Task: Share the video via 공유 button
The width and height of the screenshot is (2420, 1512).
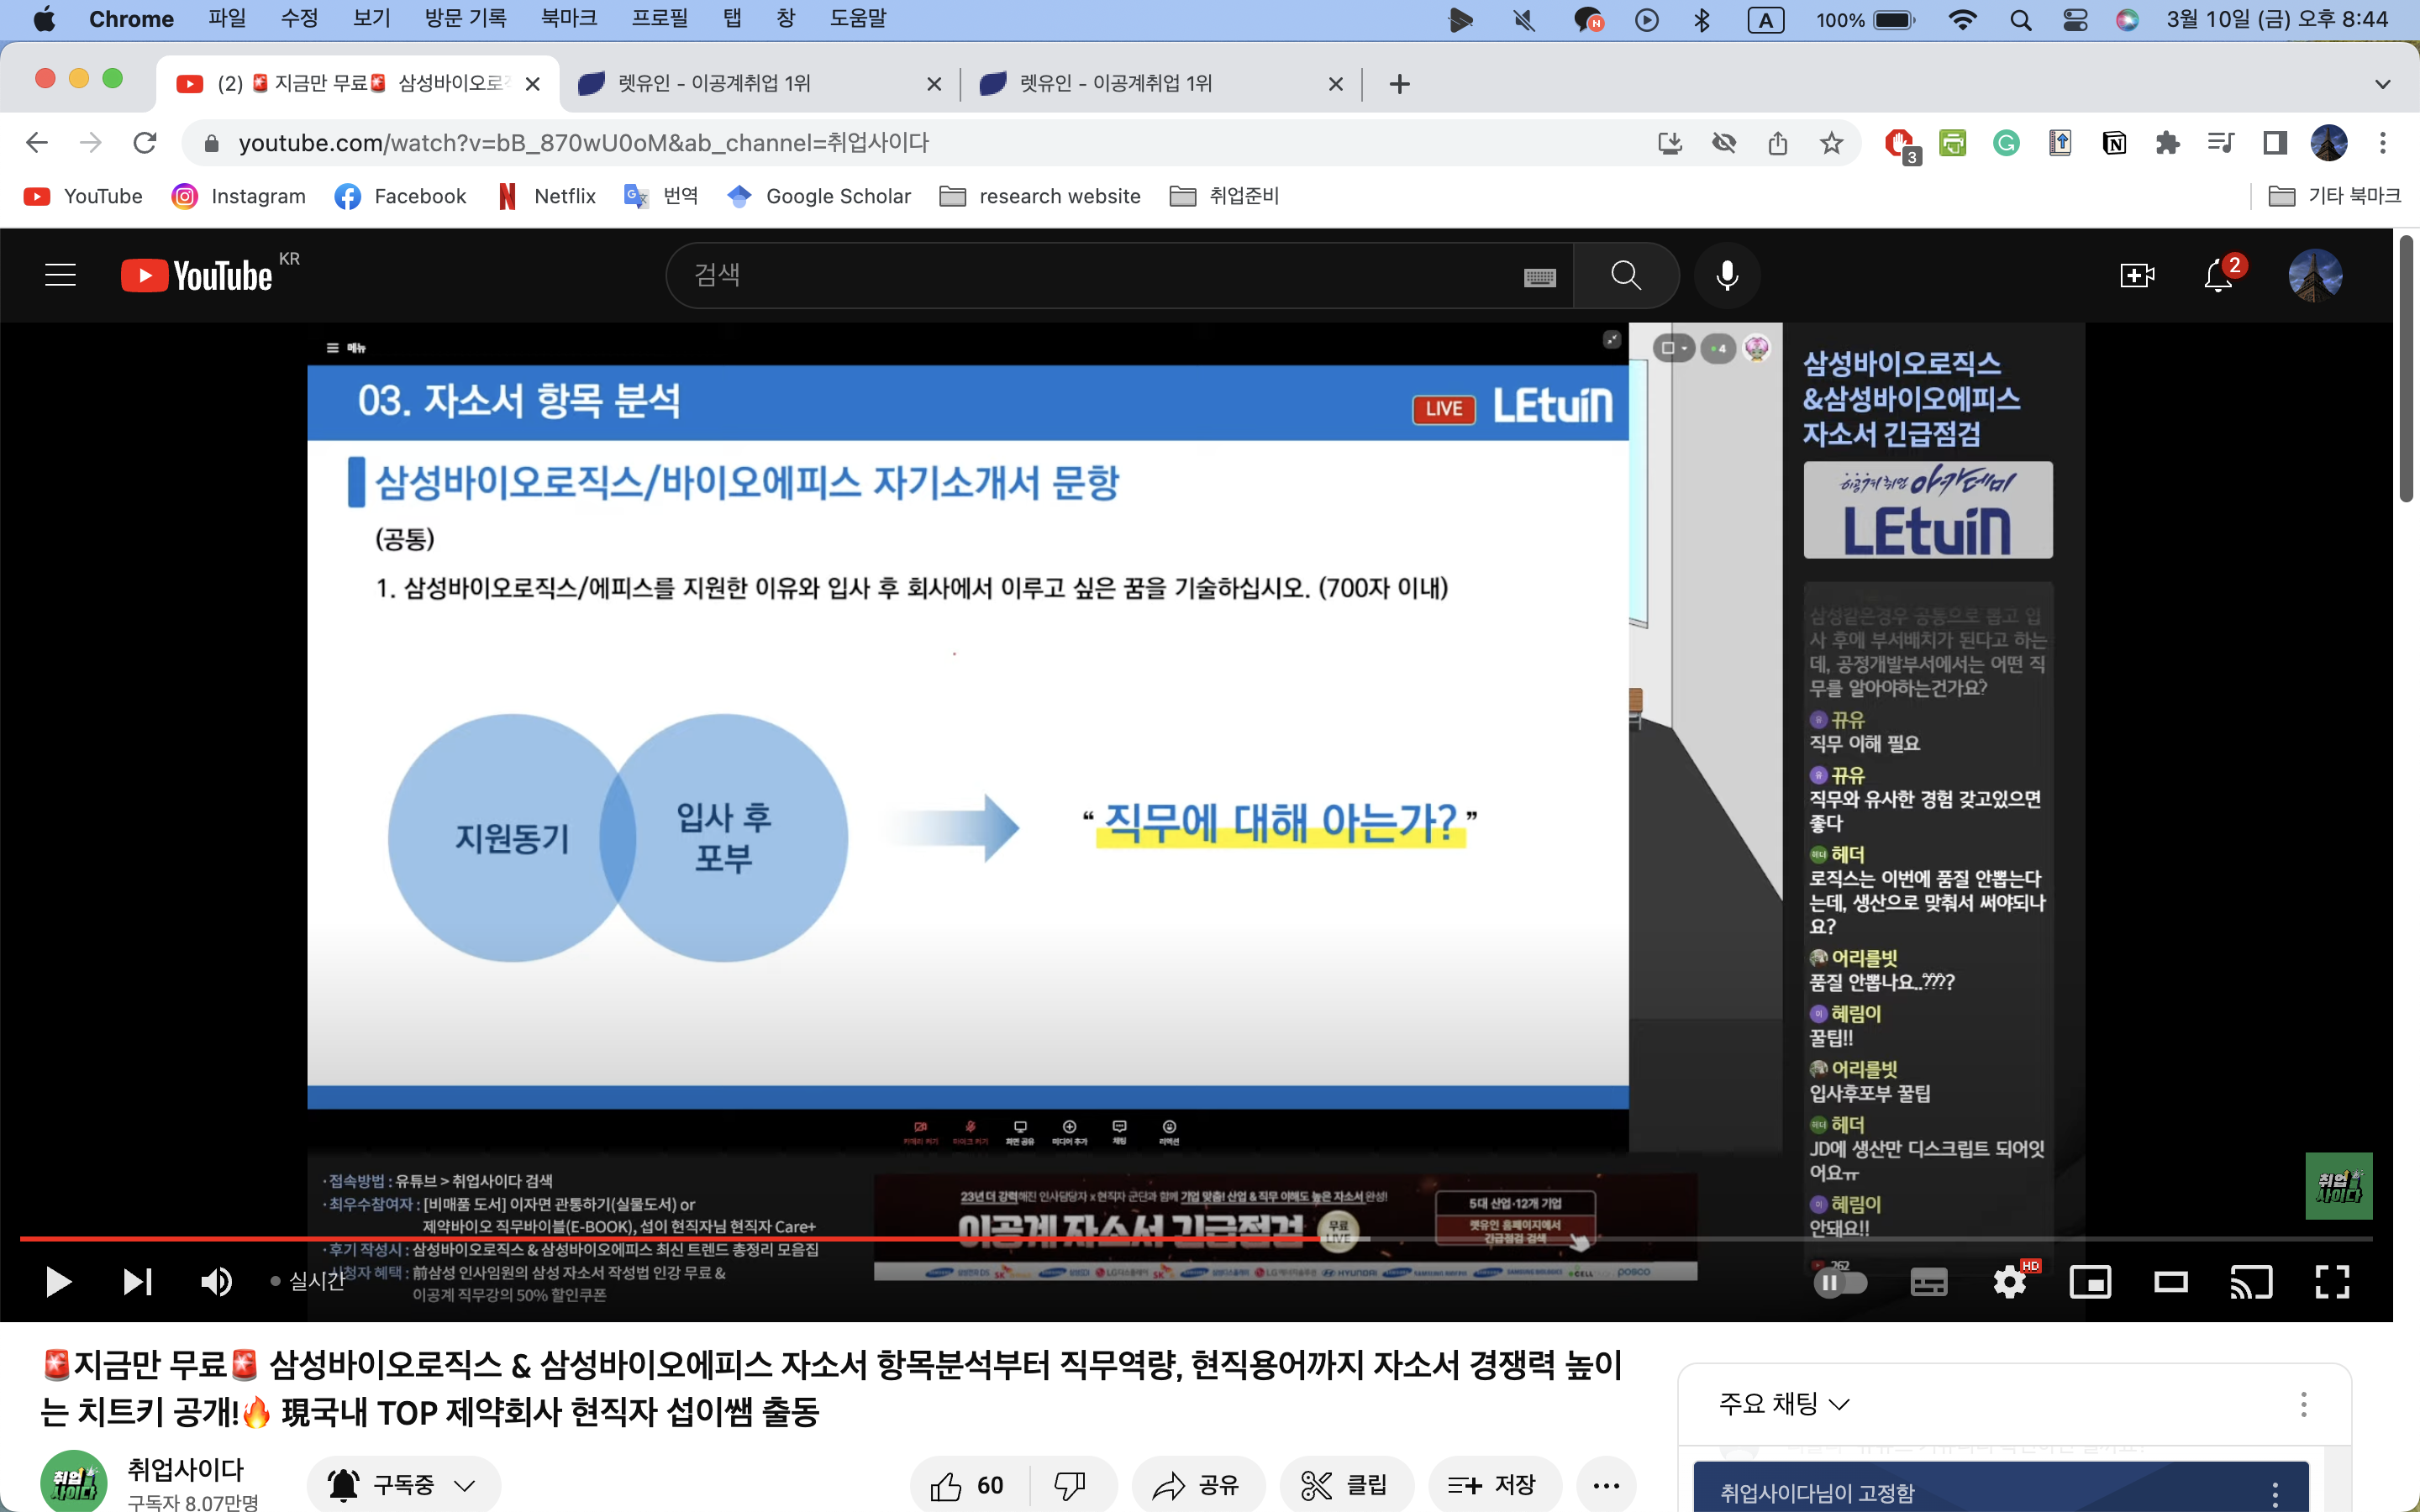Action: (x=1197, y=1485)
